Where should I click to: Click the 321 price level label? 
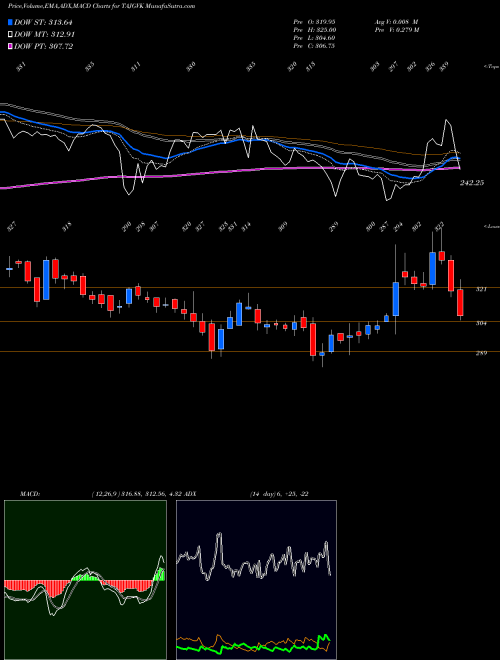[x=481, y=290]
